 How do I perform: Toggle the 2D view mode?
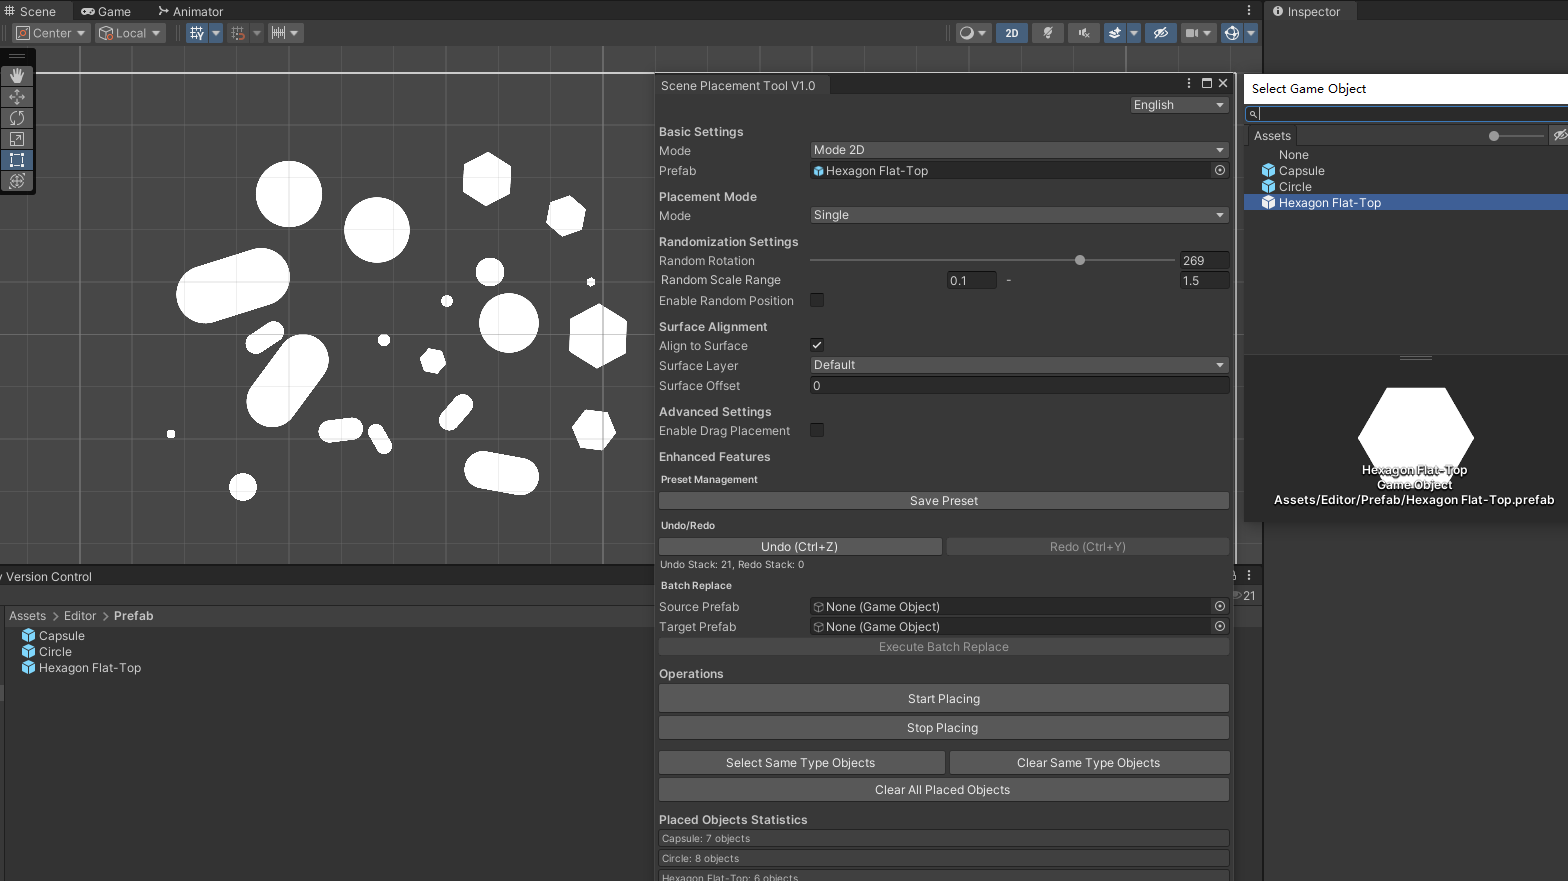(1011, 33)
